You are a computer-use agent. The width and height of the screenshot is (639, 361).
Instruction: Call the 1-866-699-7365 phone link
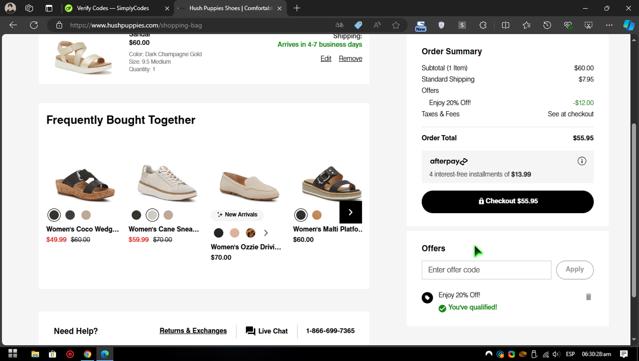coord(331,331)
